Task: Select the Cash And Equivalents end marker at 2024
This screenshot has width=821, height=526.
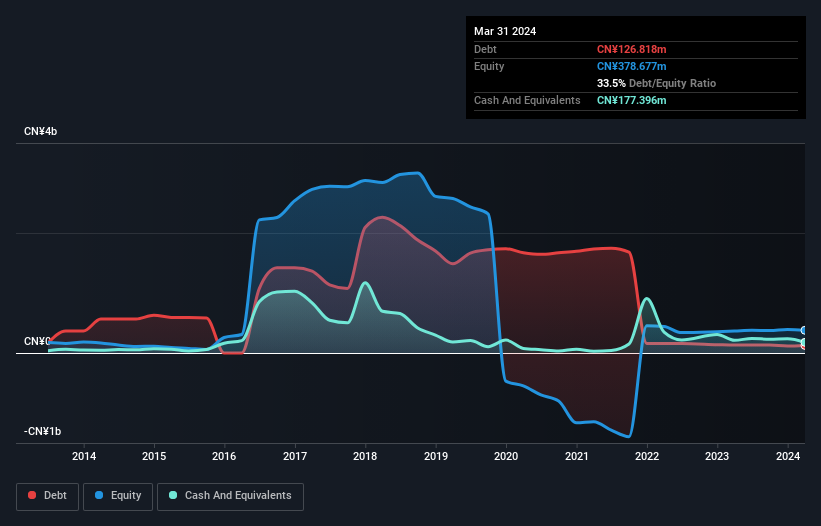Action: point(804,342)
